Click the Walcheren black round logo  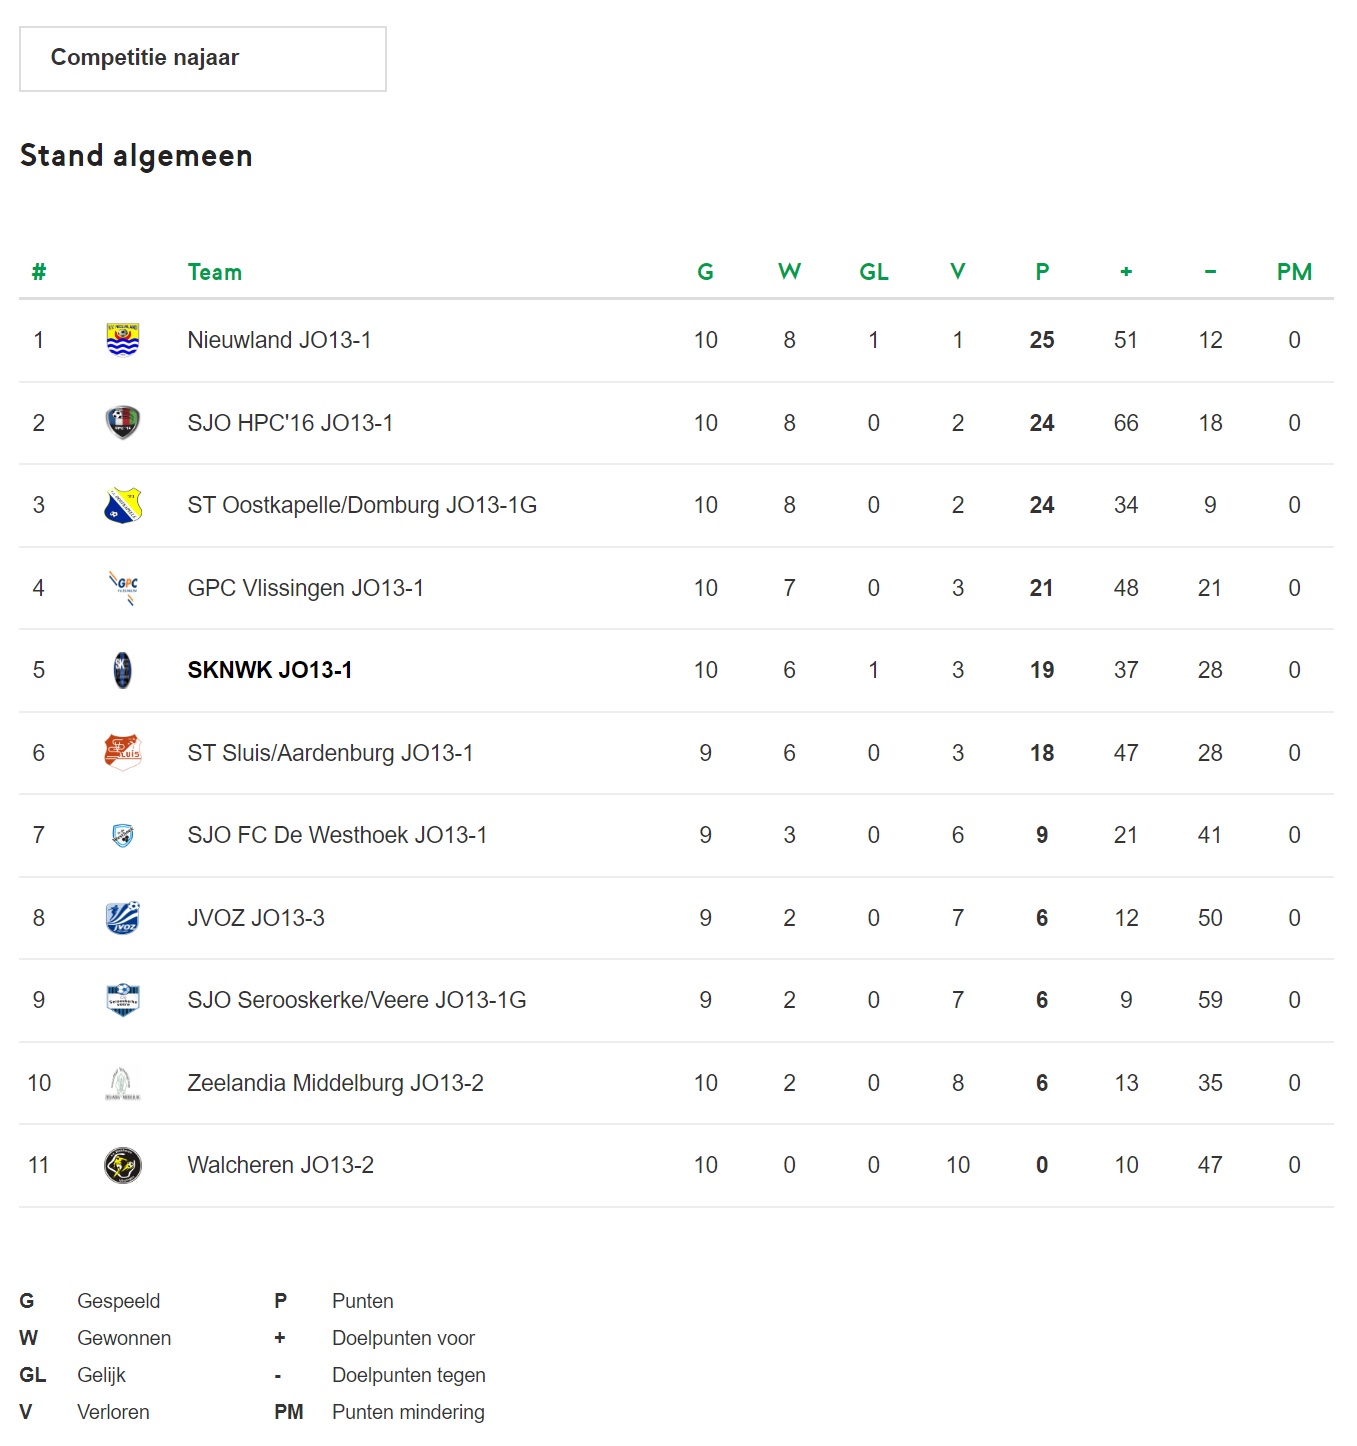click(123, 1165)
